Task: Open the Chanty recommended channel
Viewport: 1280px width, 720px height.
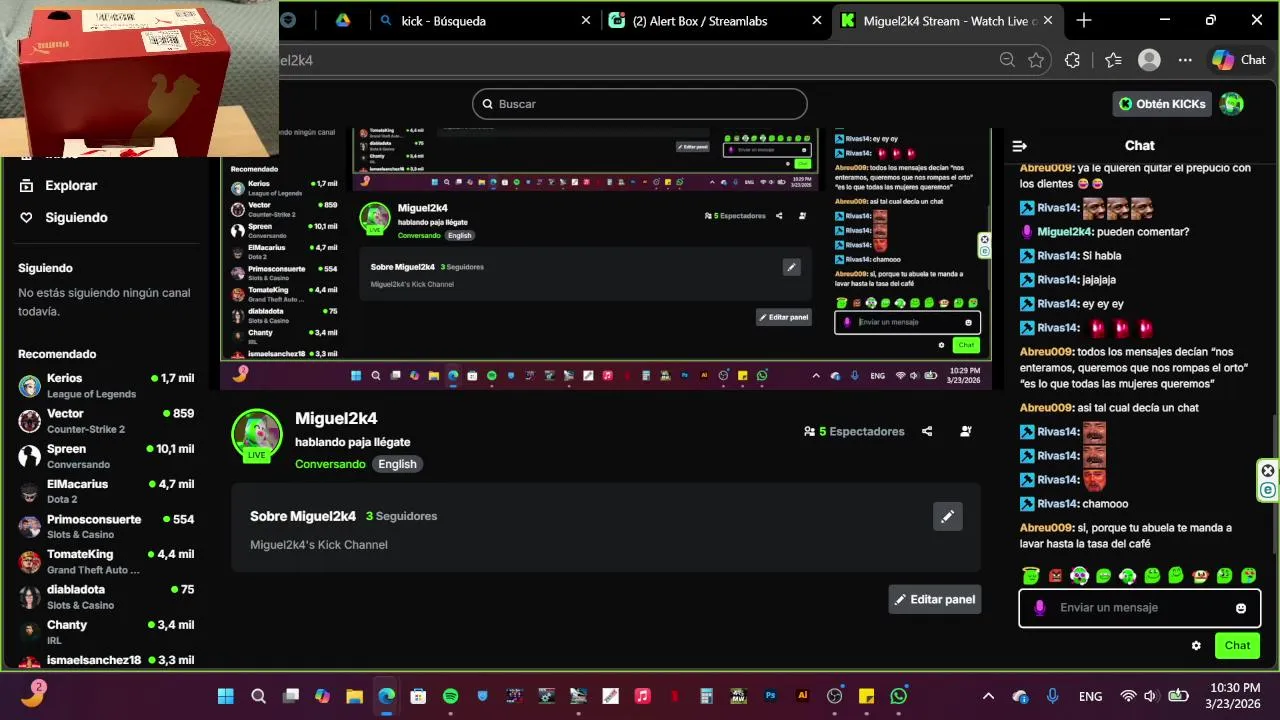Action: pos(106,631)
